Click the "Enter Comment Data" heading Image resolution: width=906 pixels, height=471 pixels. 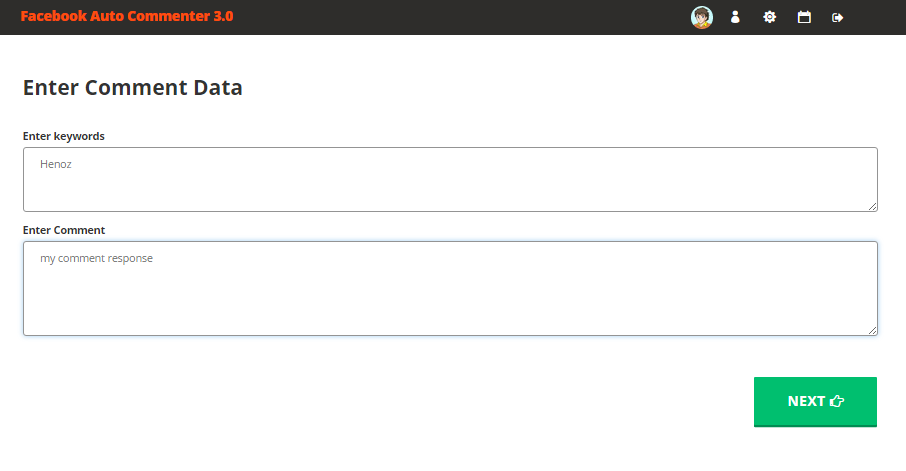coord(132,87)
